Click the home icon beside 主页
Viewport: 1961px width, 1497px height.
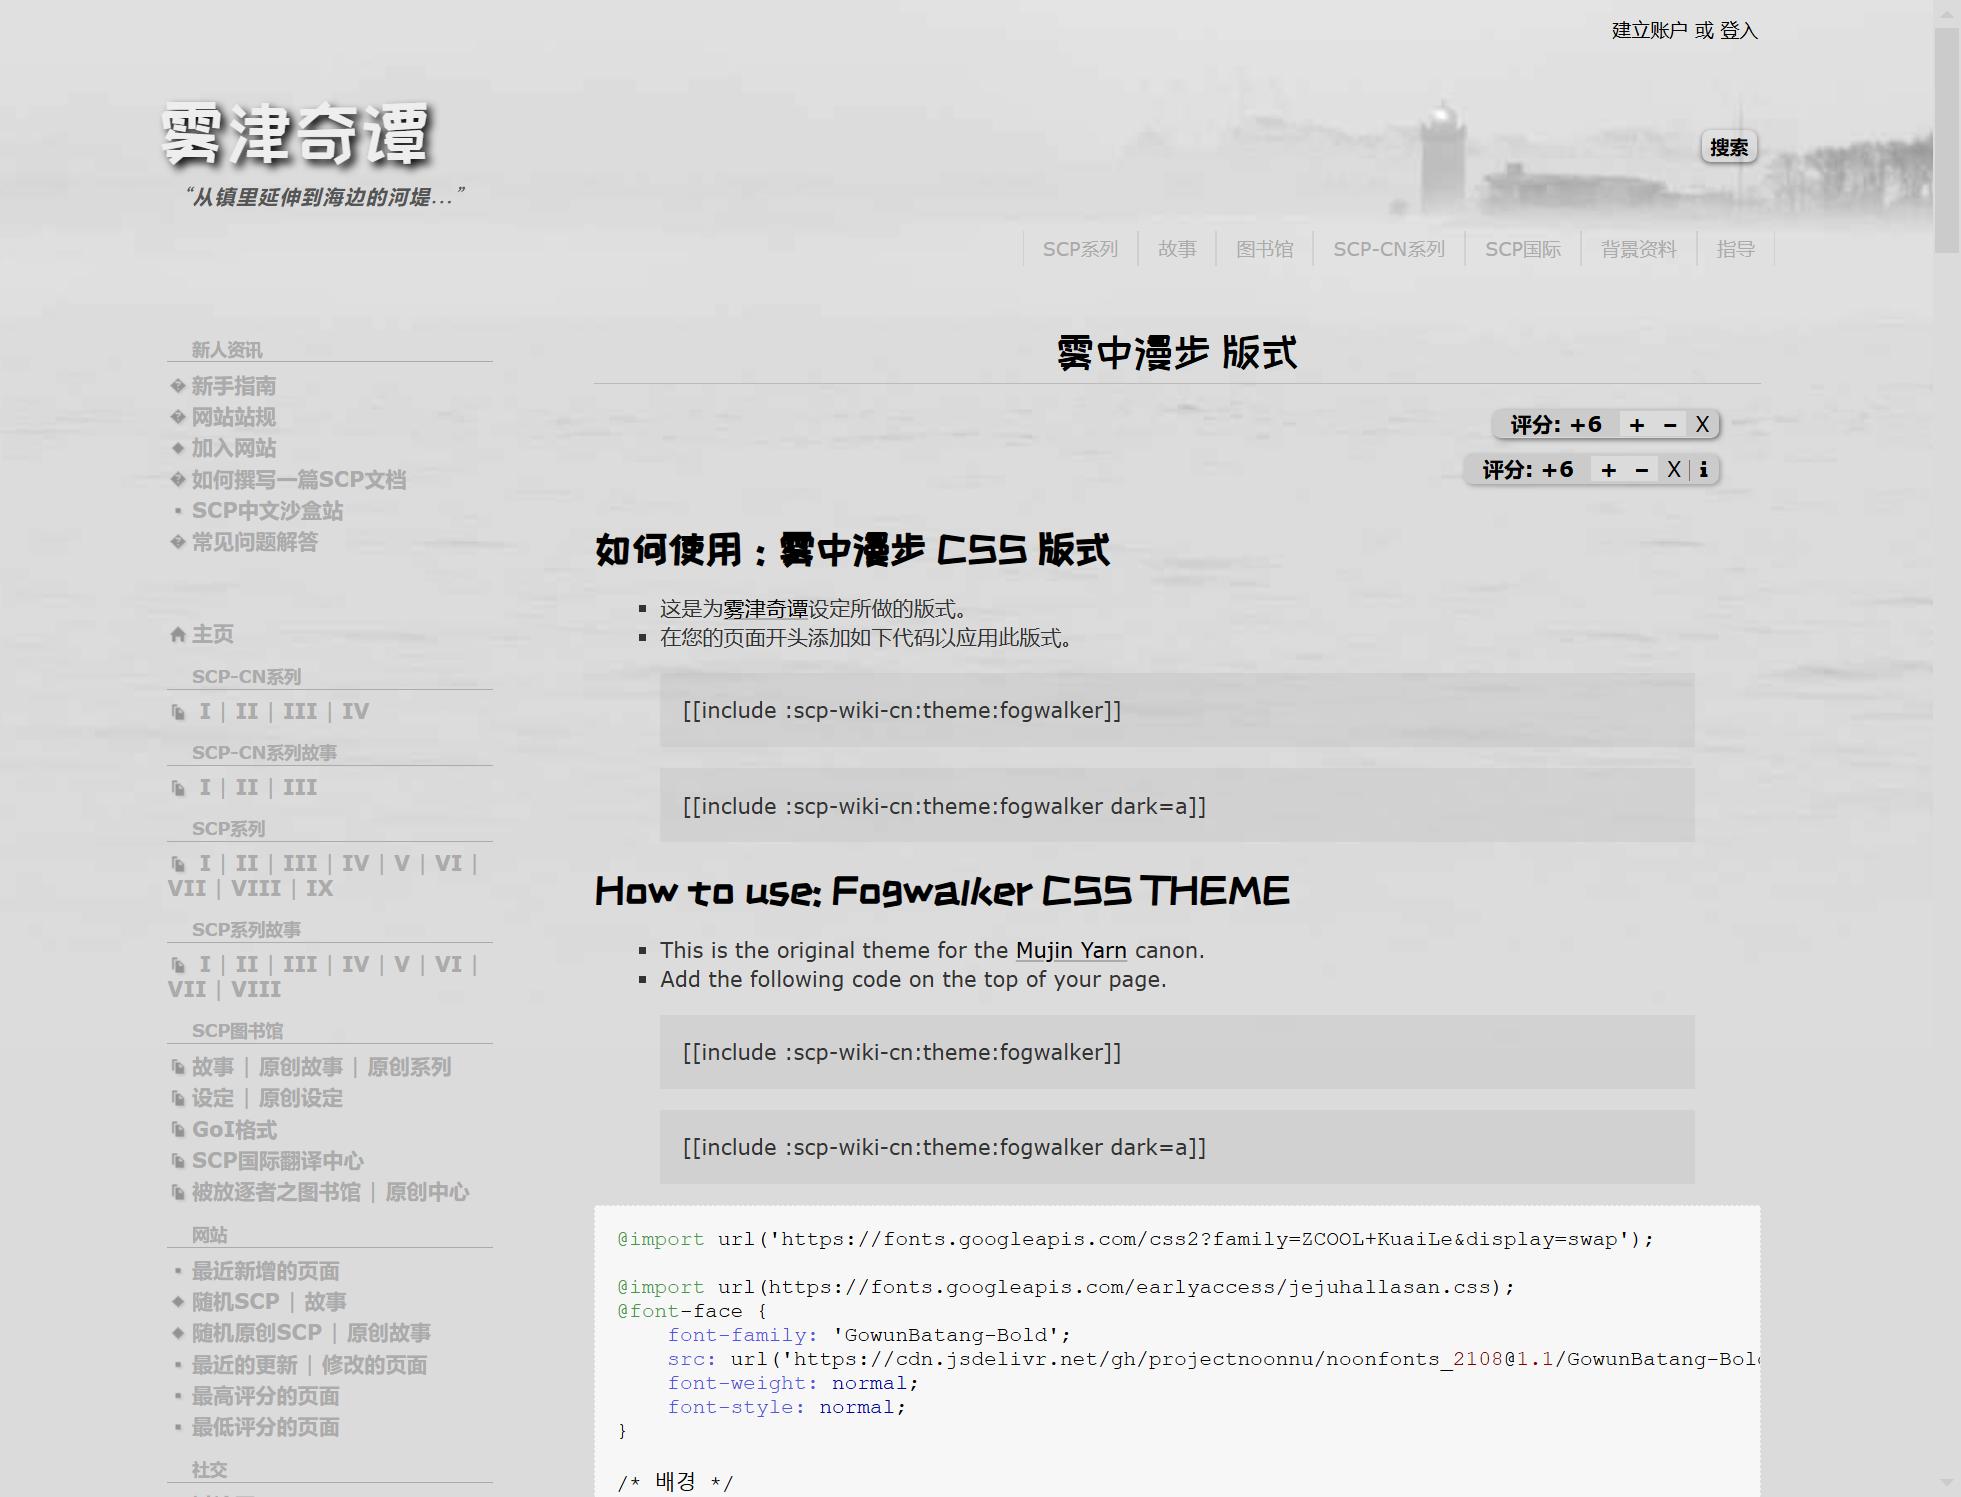click(178, 634)
